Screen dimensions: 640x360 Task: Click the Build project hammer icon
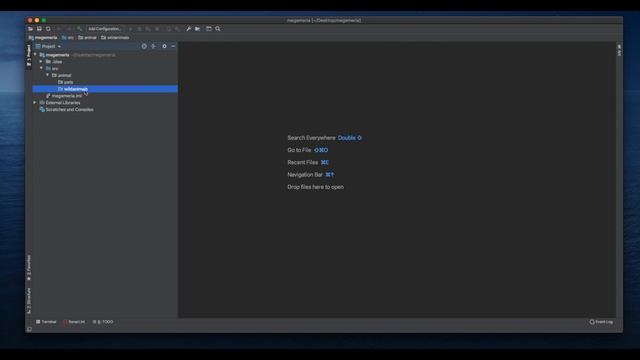pos(80,29)
